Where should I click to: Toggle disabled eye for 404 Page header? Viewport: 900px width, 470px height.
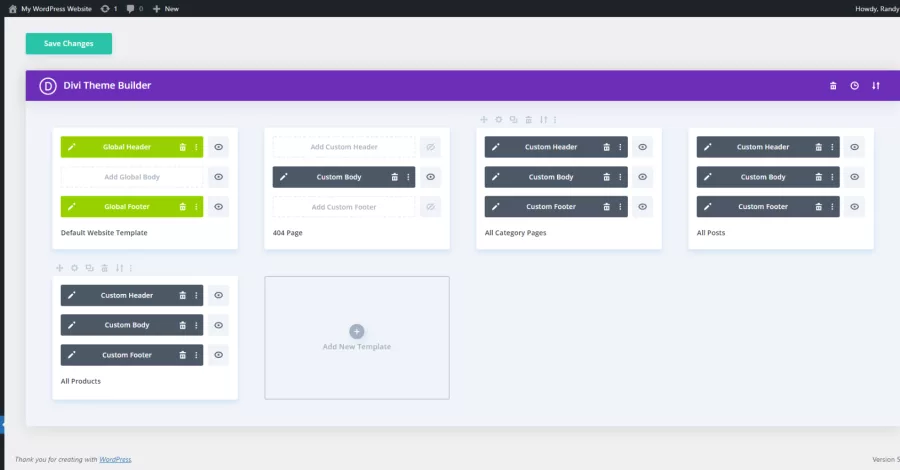[x=430, y=147]
